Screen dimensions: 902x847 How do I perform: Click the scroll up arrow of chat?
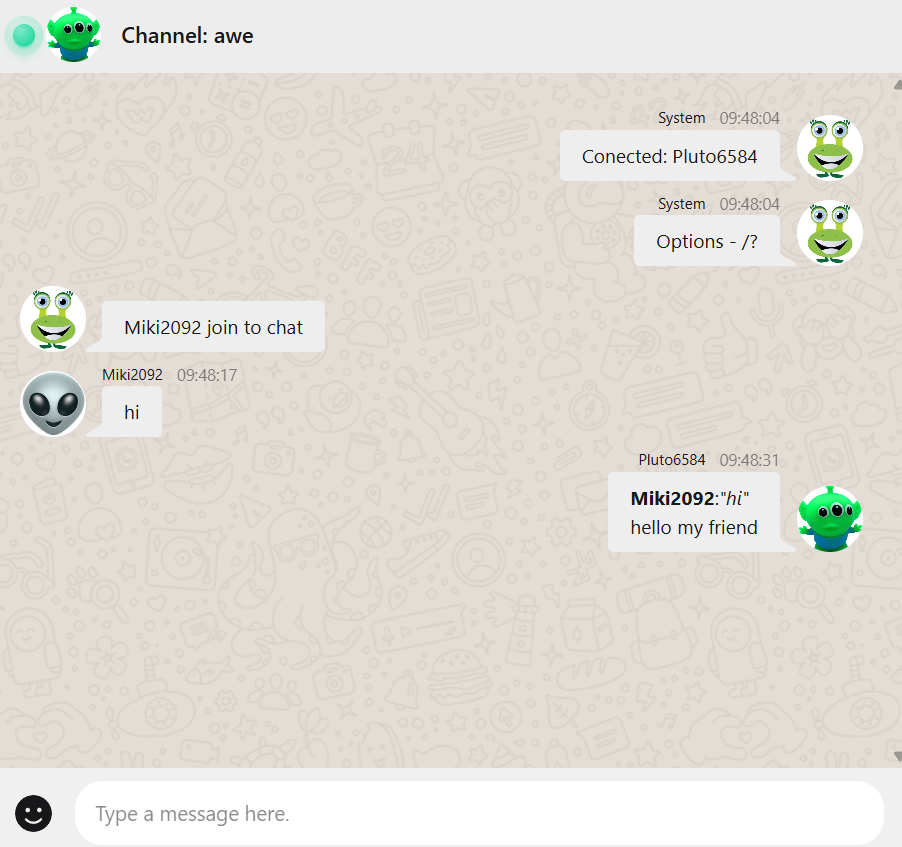(x=897, y=85)
